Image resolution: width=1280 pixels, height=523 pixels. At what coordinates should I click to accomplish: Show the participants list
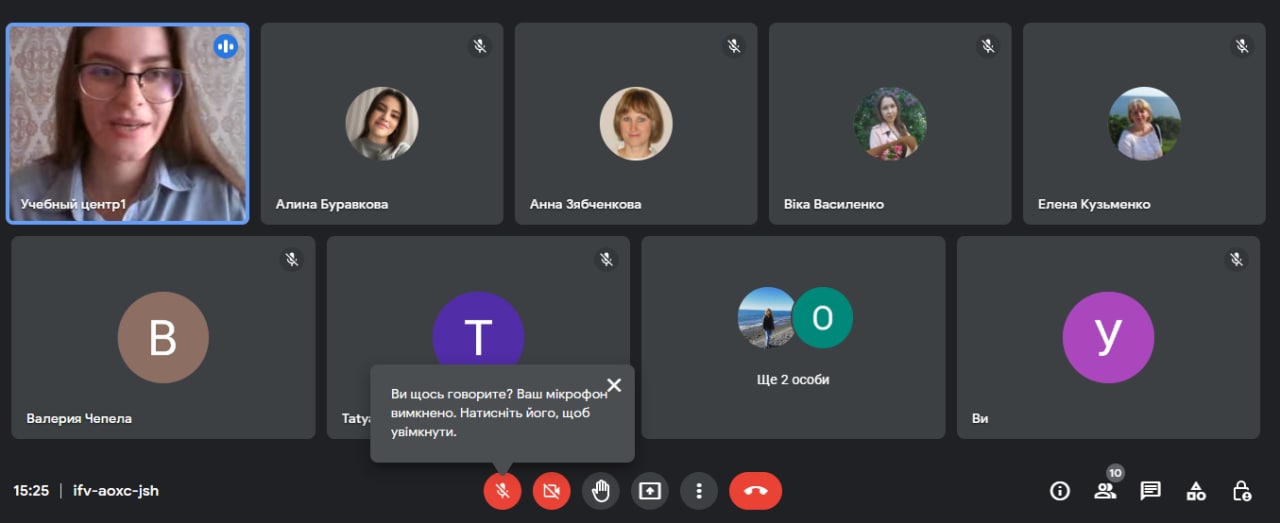point(1105,491)
